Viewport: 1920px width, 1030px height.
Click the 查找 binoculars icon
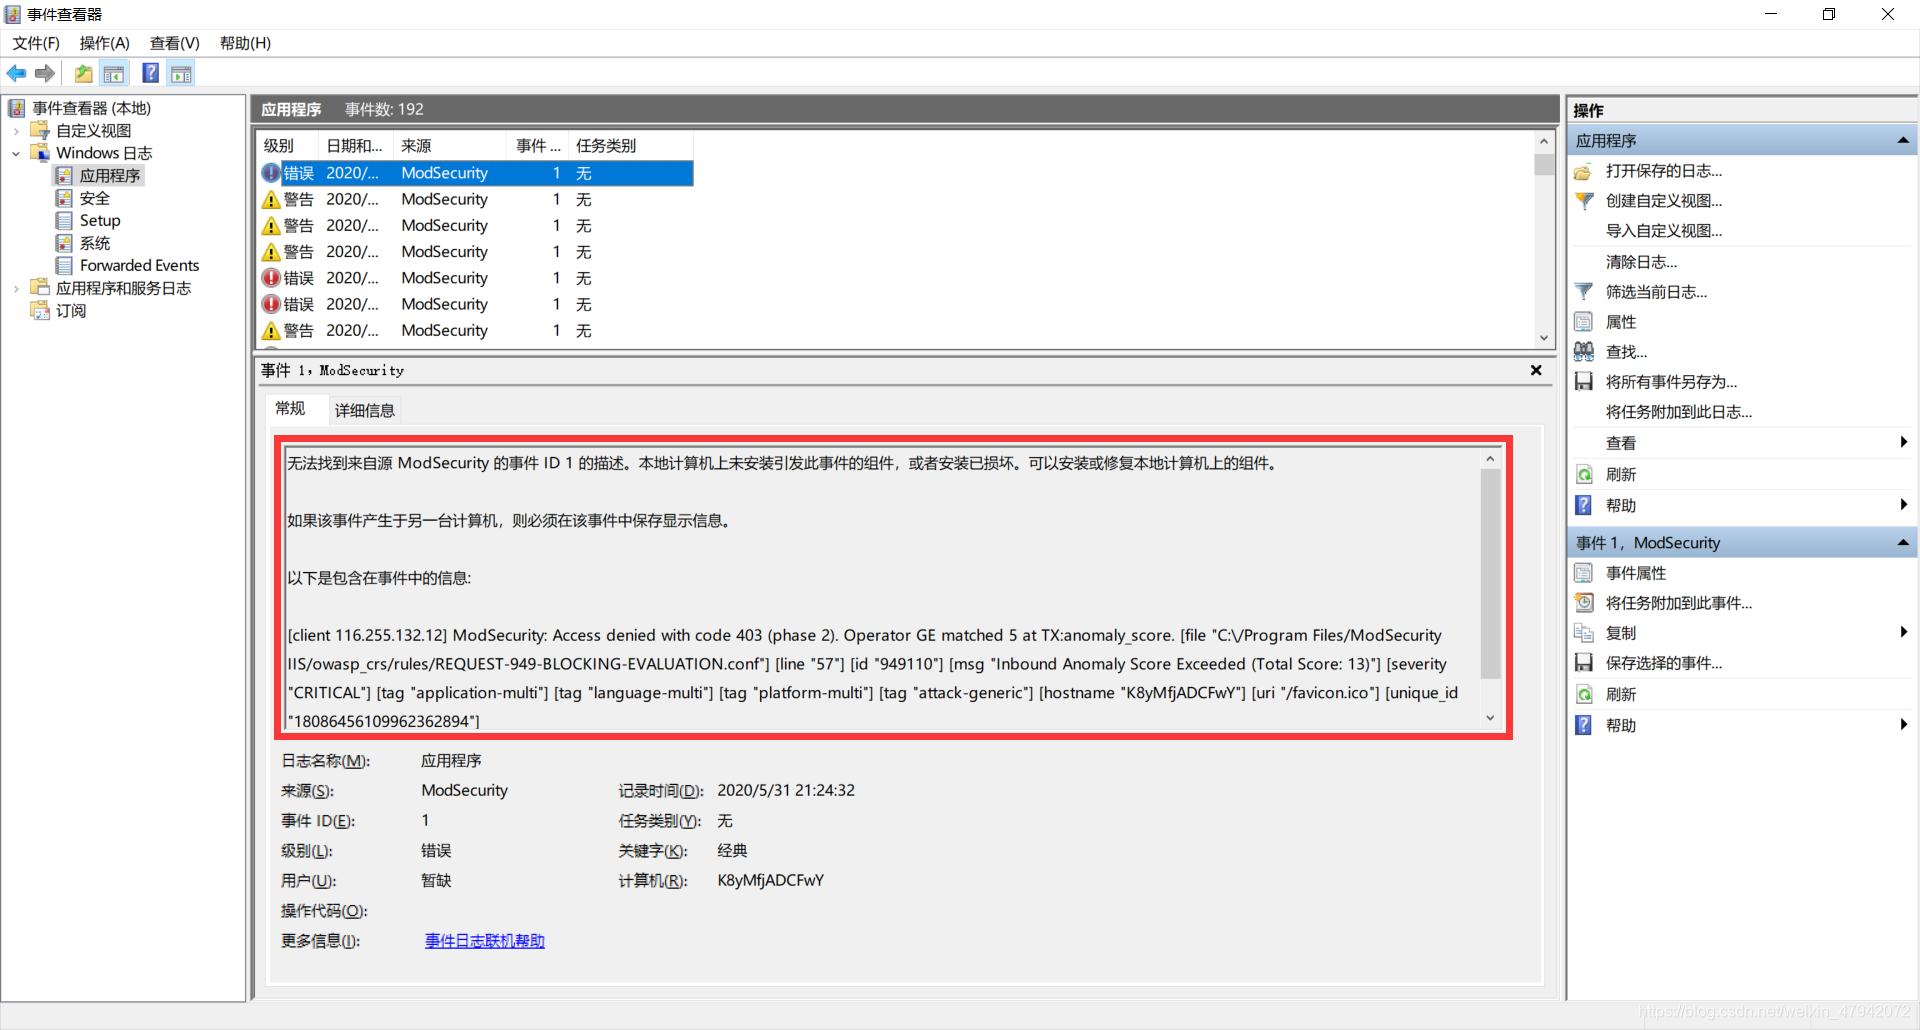point(1584,352)
